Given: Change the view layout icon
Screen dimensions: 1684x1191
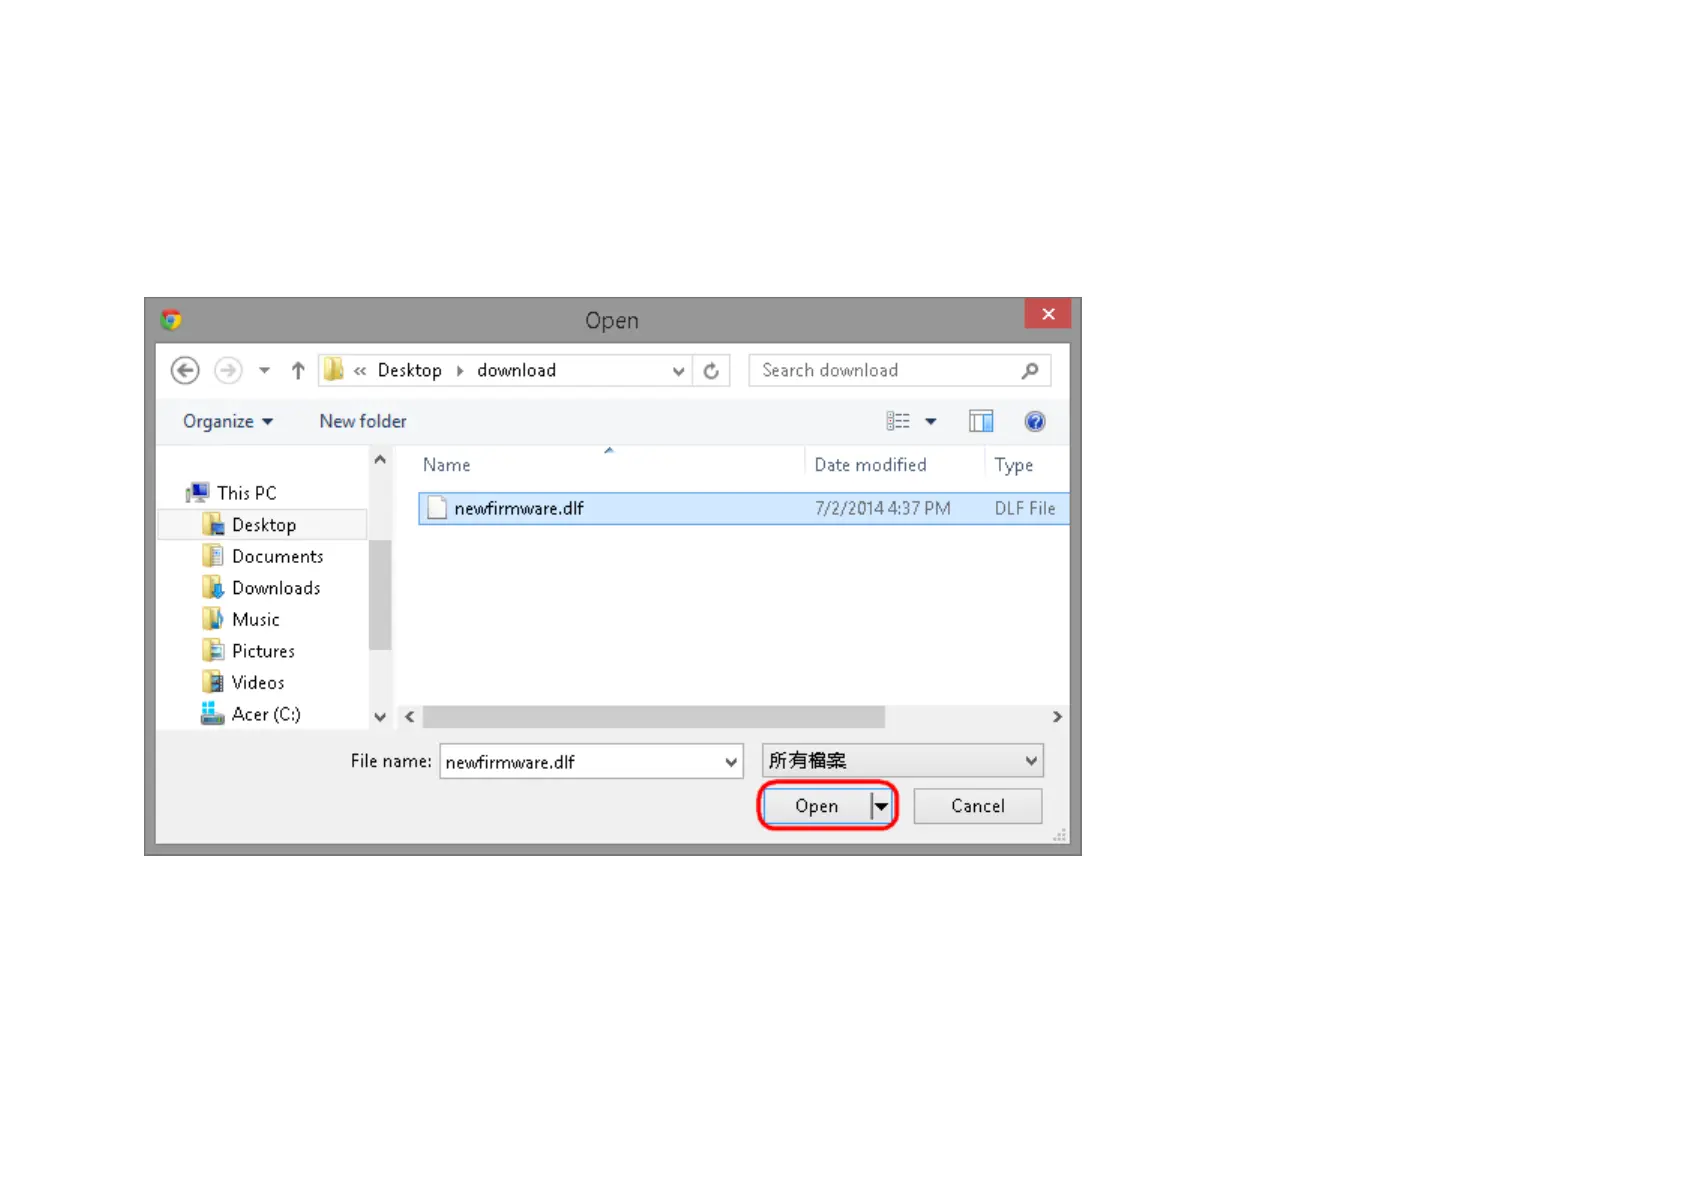Looking at the screenshot, I should point(898,422).
